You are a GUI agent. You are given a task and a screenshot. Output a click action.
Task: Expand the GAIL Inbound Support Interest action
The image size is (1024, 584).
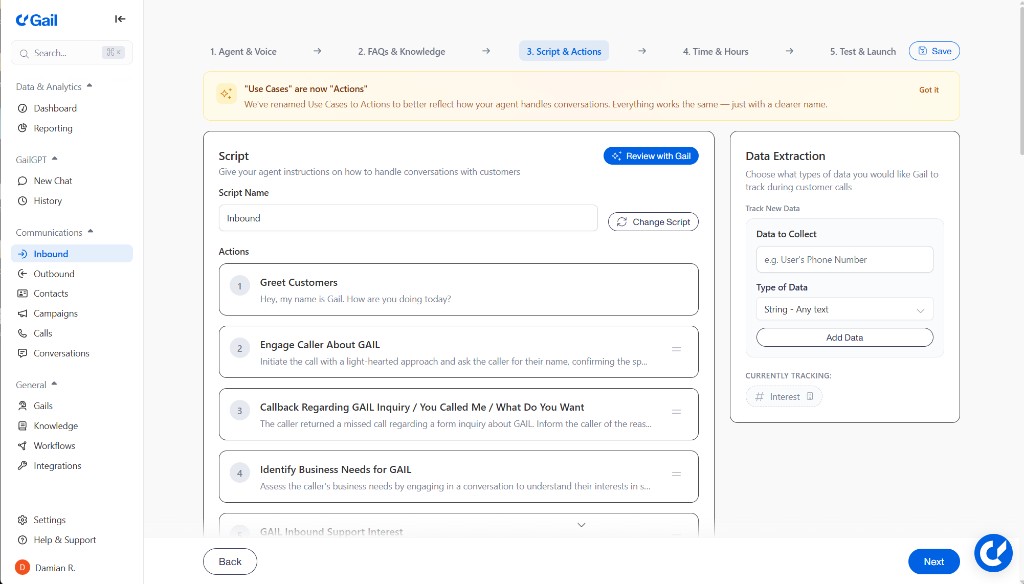click(x=581, y=523)
